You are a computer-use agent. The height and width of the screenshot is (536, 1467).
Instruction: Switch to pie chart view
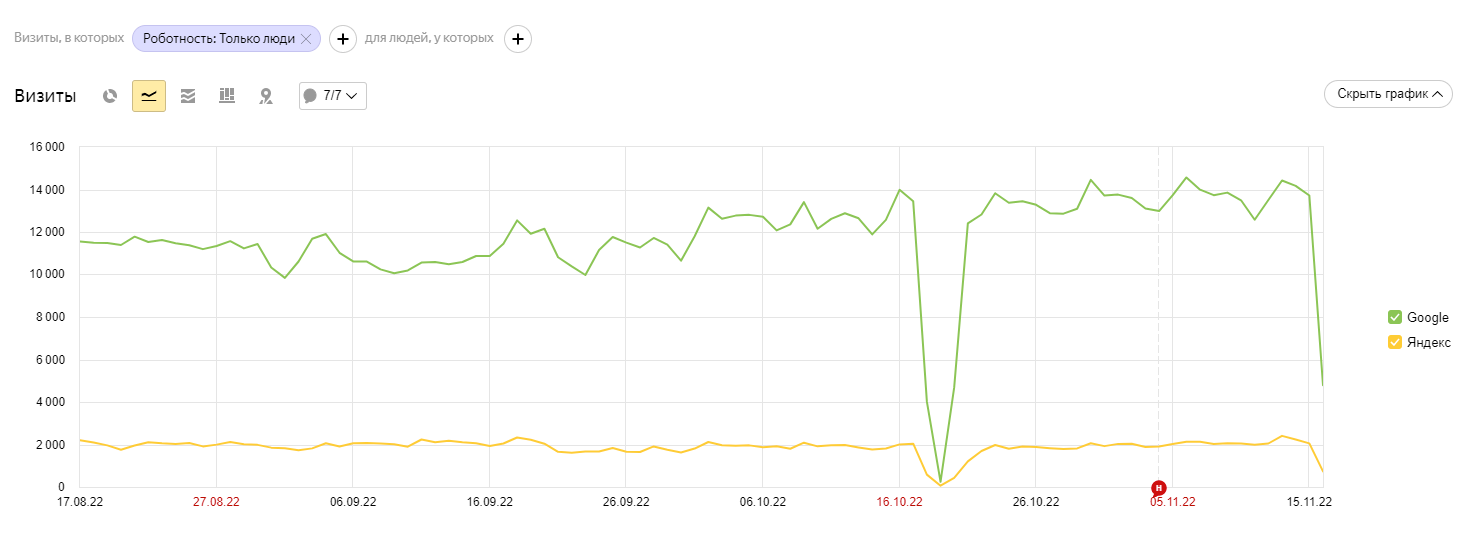click(110, 96)
